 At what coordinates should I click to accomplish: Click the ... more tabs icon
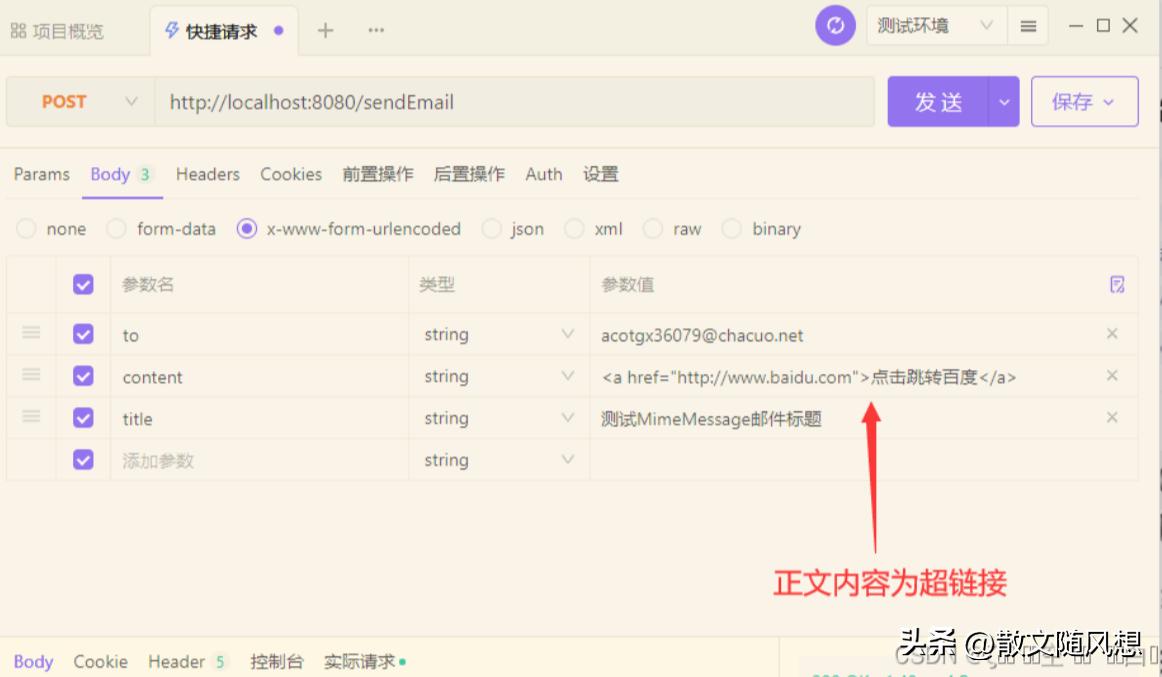click(375, 31)
